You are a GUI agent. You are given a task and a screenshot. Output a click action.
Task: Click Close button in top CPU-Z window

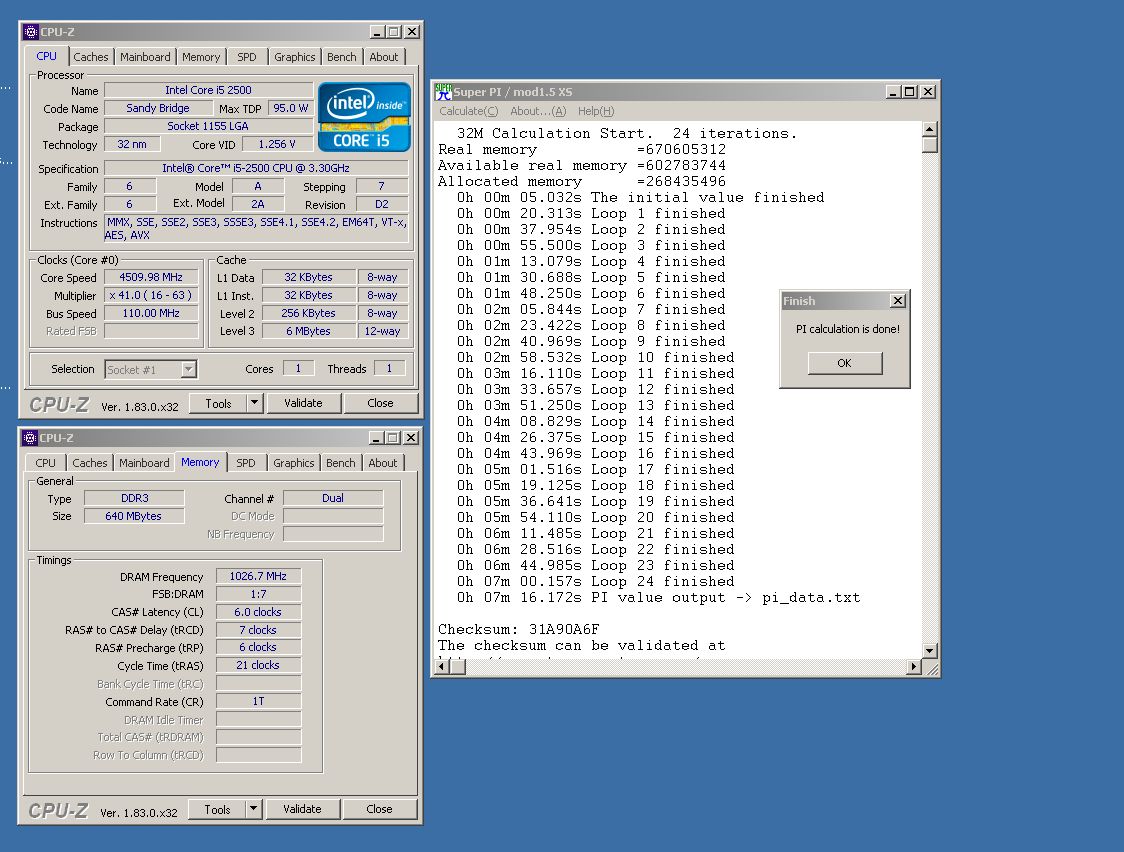coord(380,403)
